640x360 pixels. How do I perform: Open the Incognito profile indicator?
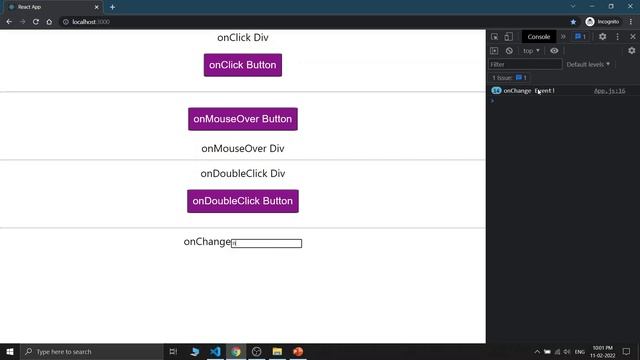pos(602,22)
